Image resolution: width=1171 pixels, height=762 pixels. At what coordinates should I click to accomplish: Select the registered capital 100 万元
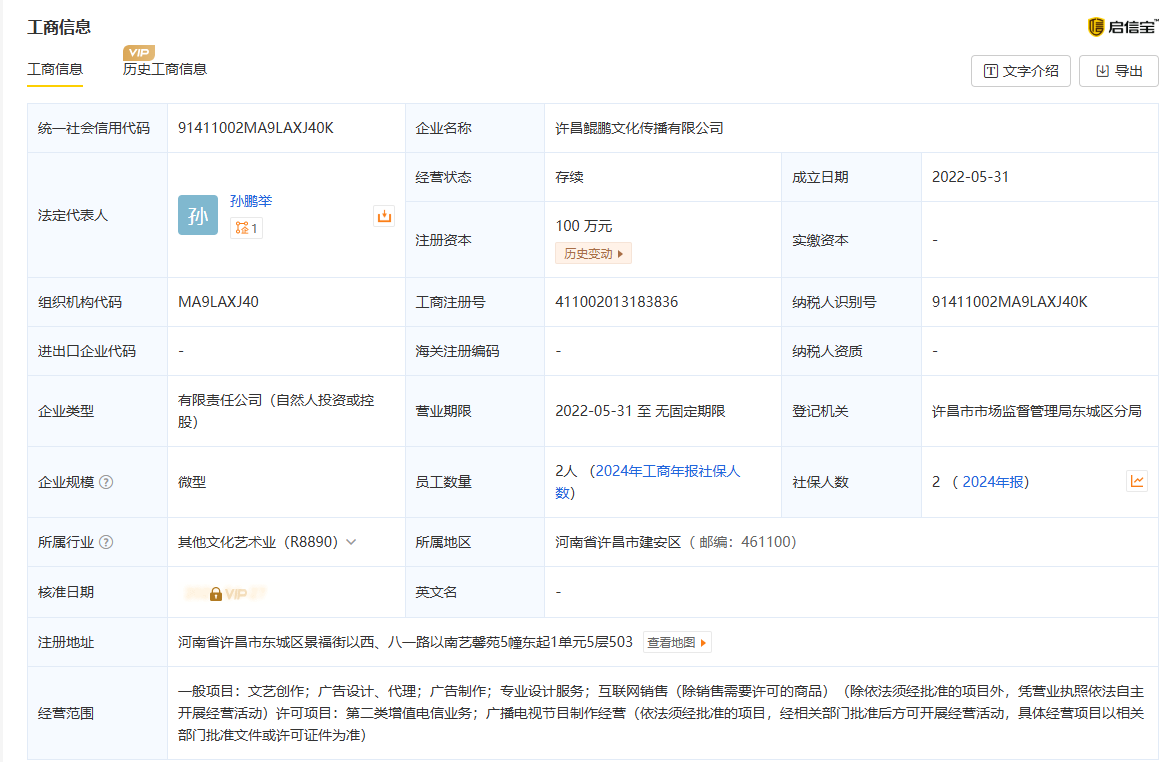[x=583, y=226]
